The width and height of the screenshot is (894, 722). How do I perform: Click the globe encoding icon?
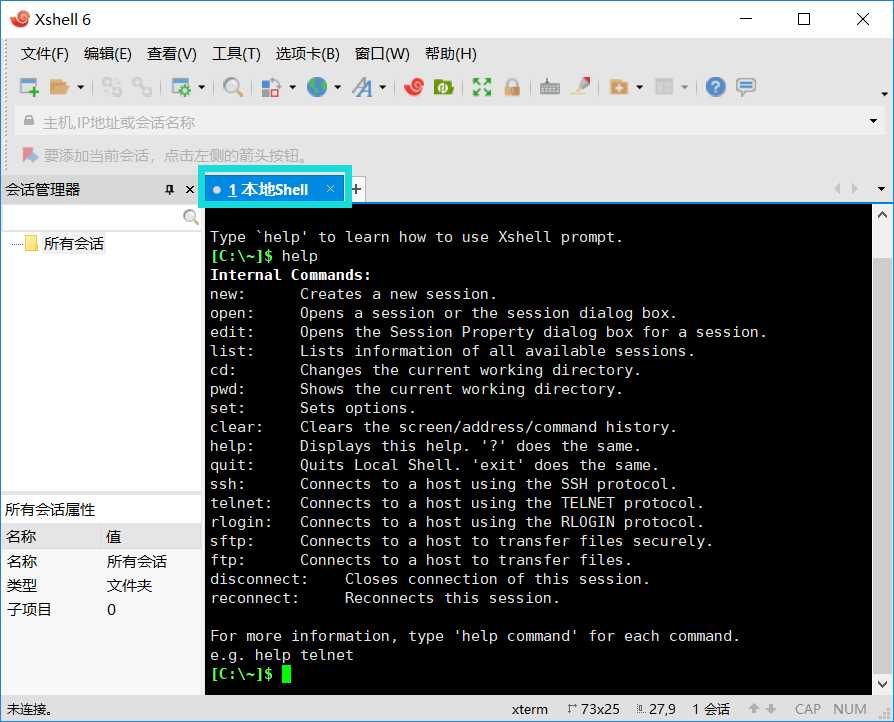[317, 87]
